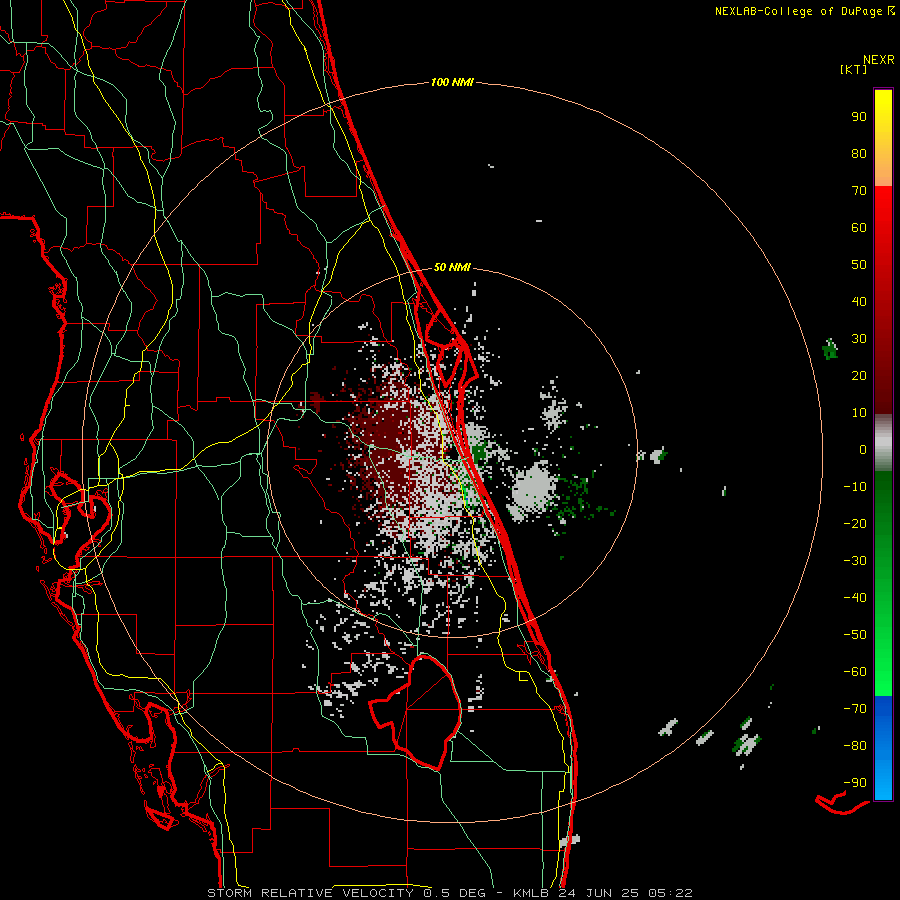This screenshot has height=900, width=900.
Task: Click the 30 value on velocity scale
Action: click(x=859, y=339)
